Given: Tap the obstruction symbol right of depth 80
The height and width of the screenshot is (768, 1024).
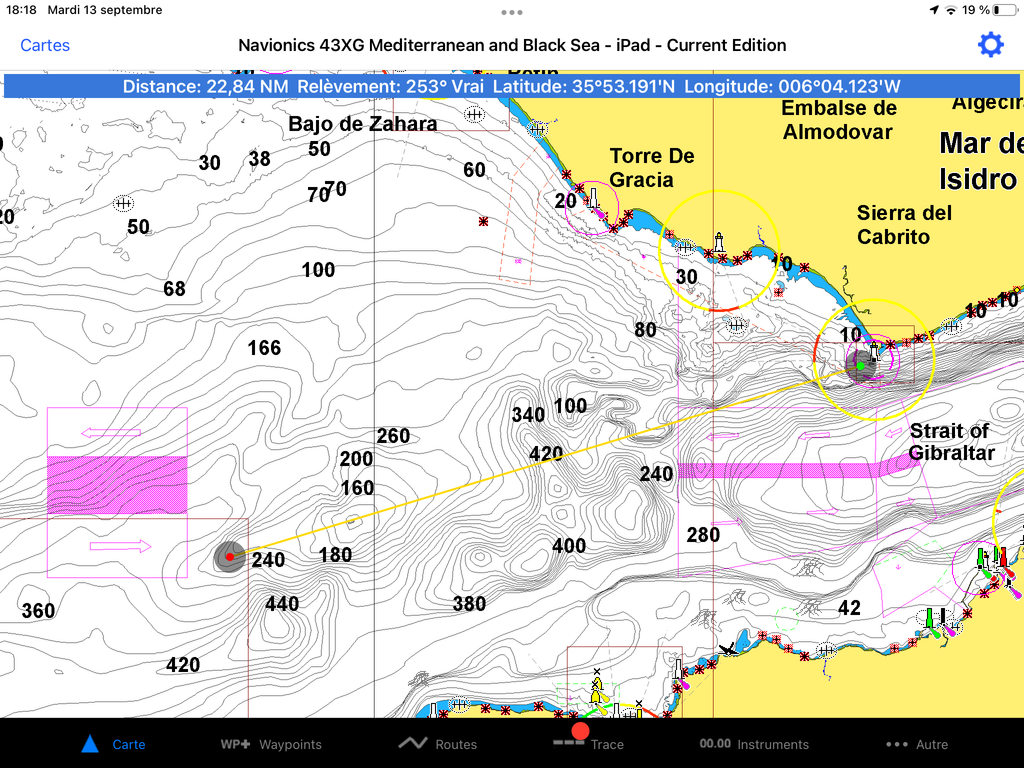Looking at the screenshot, I should (737, 325).
